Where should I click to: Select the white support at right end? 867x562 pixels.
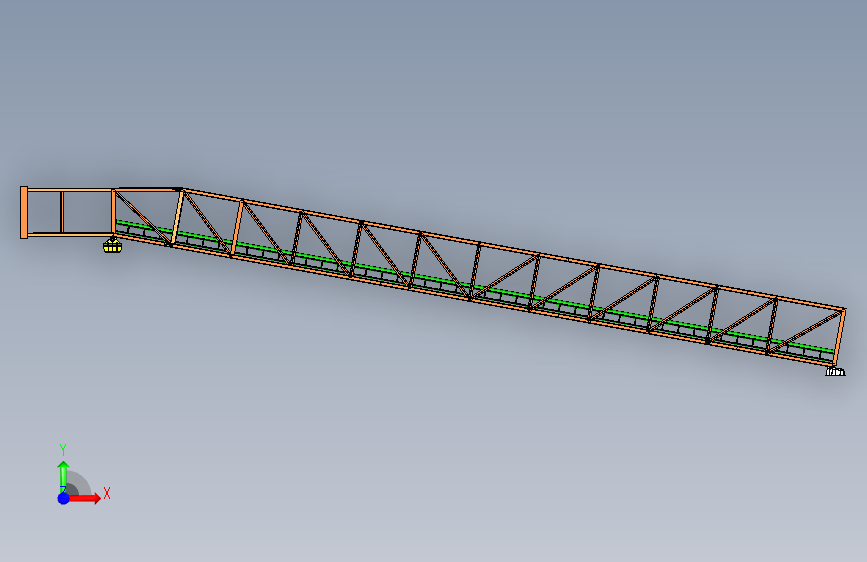tap(835, 372)
